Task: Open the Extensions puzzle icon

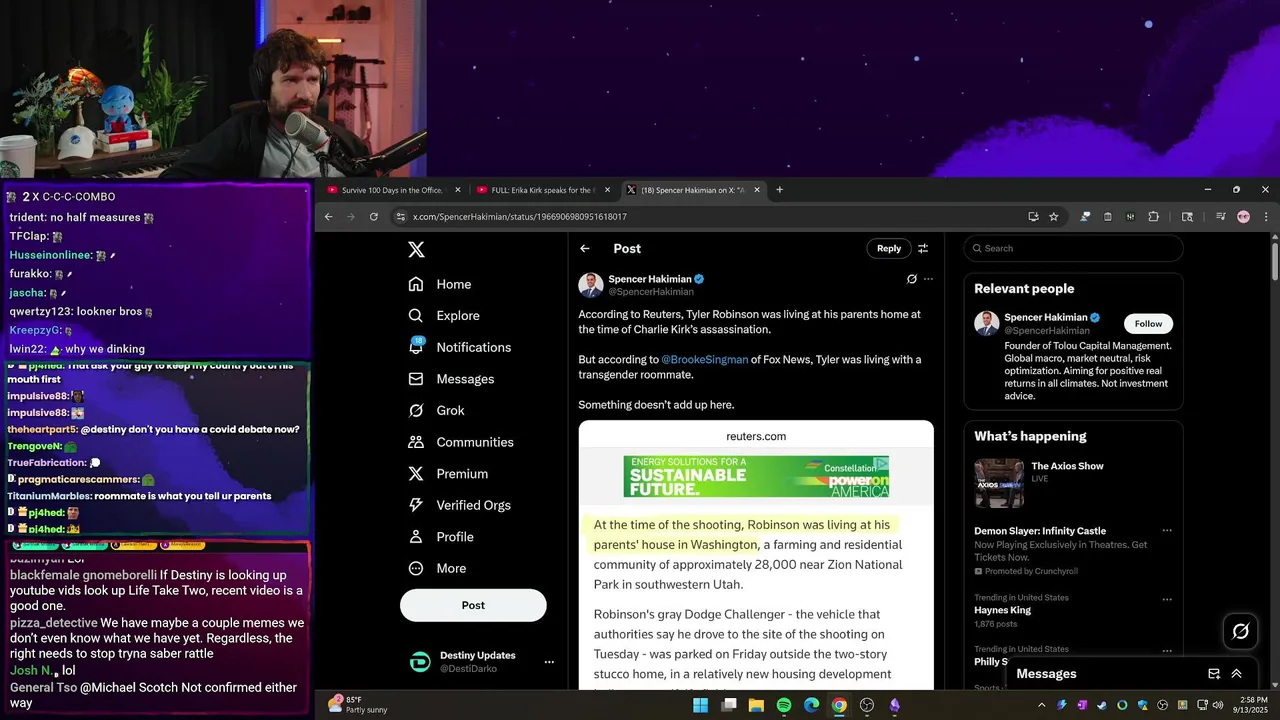Action: [1153, 217]
